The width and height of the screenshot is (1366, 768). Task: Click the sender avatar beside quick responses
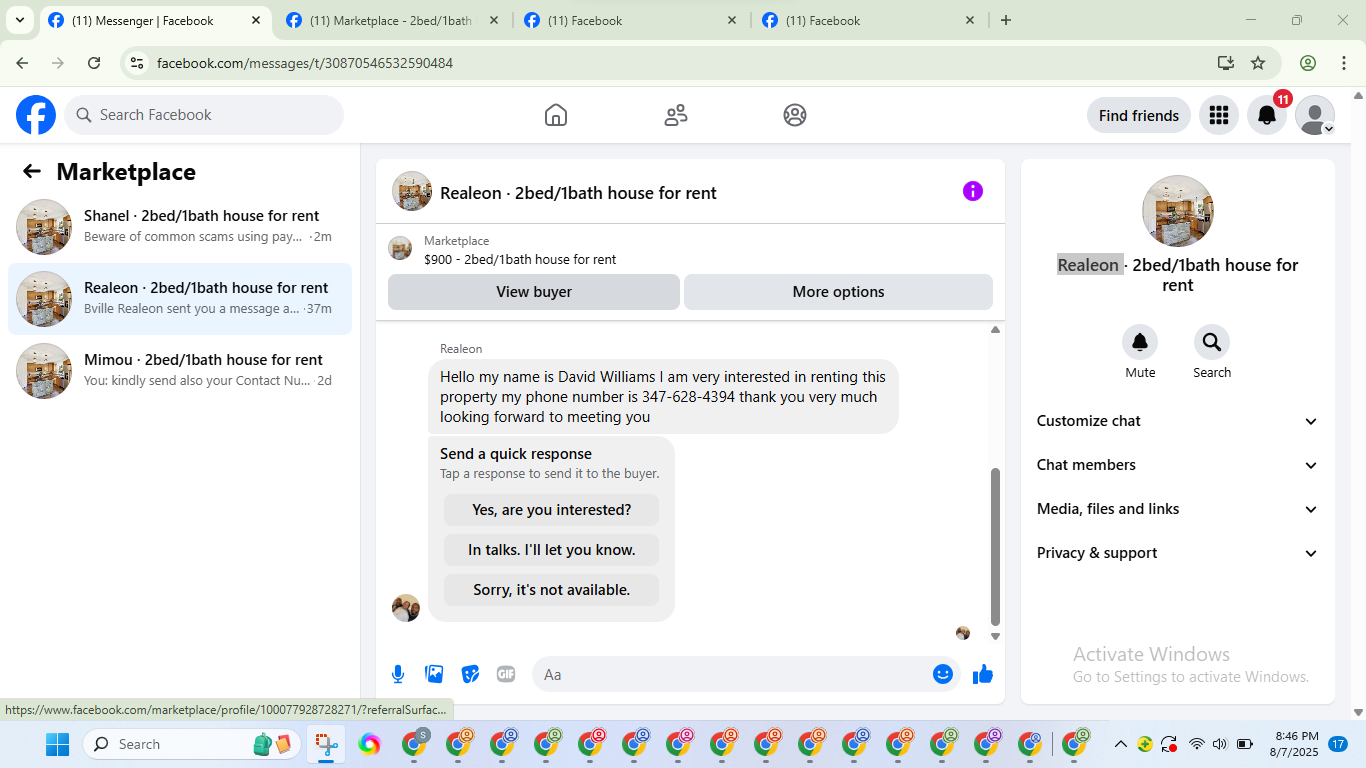406,608
